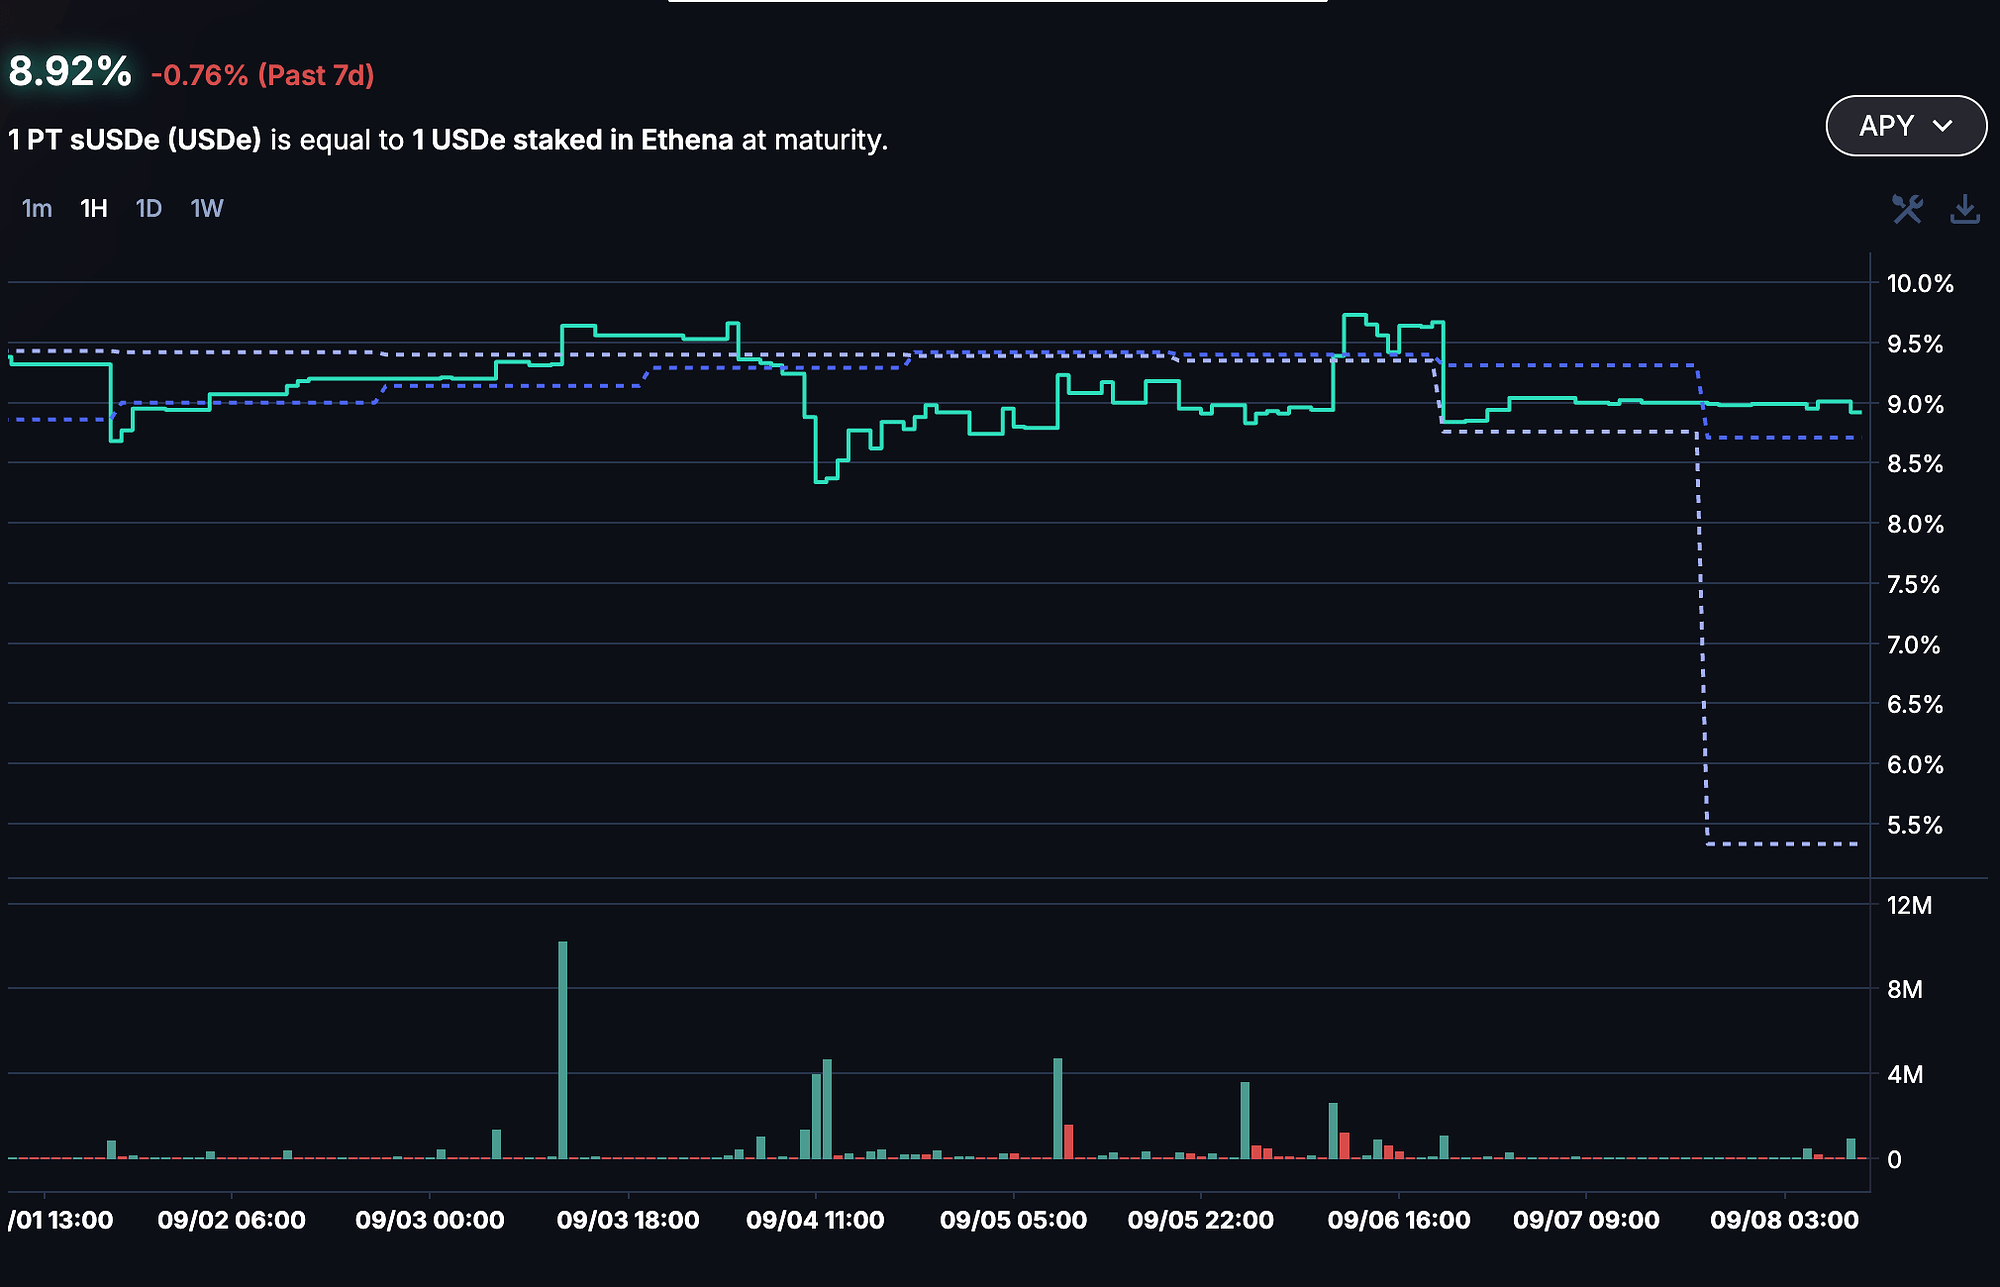Click the 12M volume axis label

[x=1908, y=906]
